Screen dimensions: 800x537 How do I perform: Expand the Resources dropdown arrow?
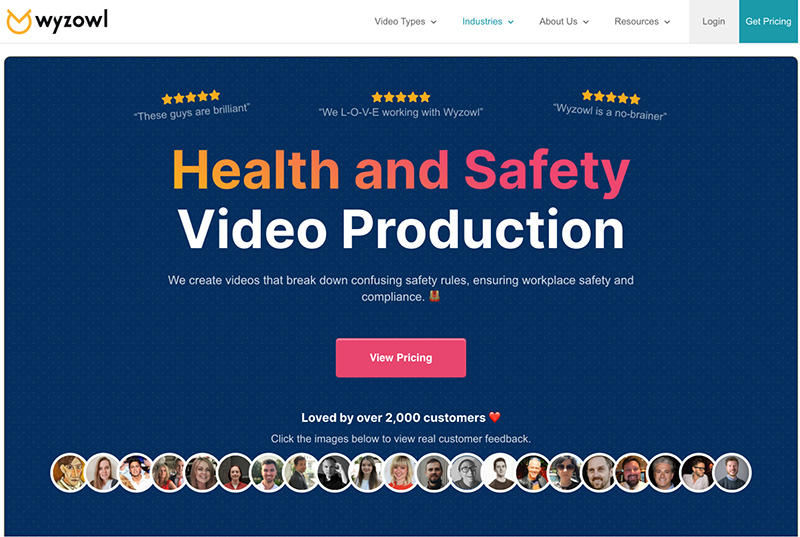click(667, 22)
